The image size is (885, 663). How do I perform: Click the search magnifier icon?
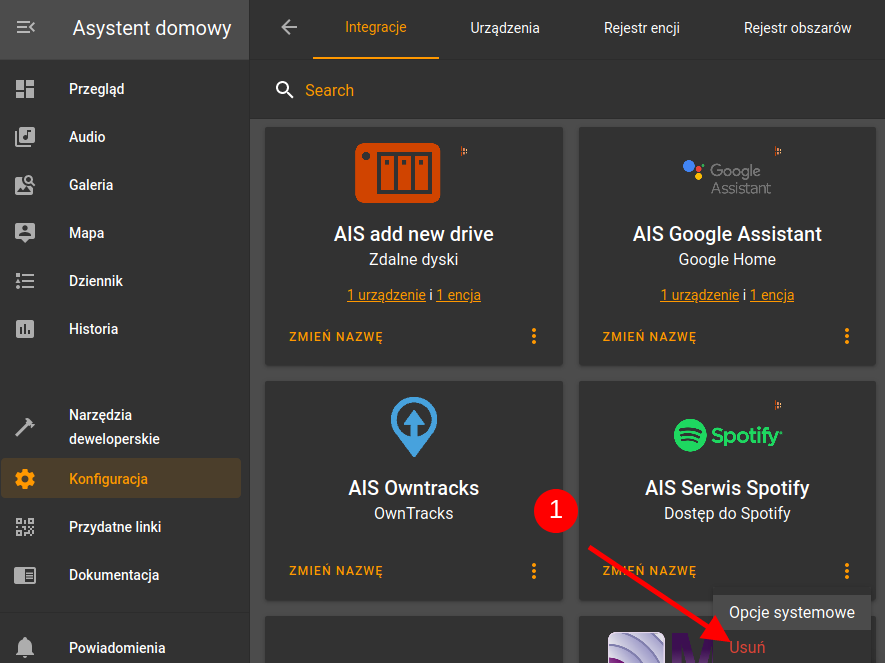284,90
